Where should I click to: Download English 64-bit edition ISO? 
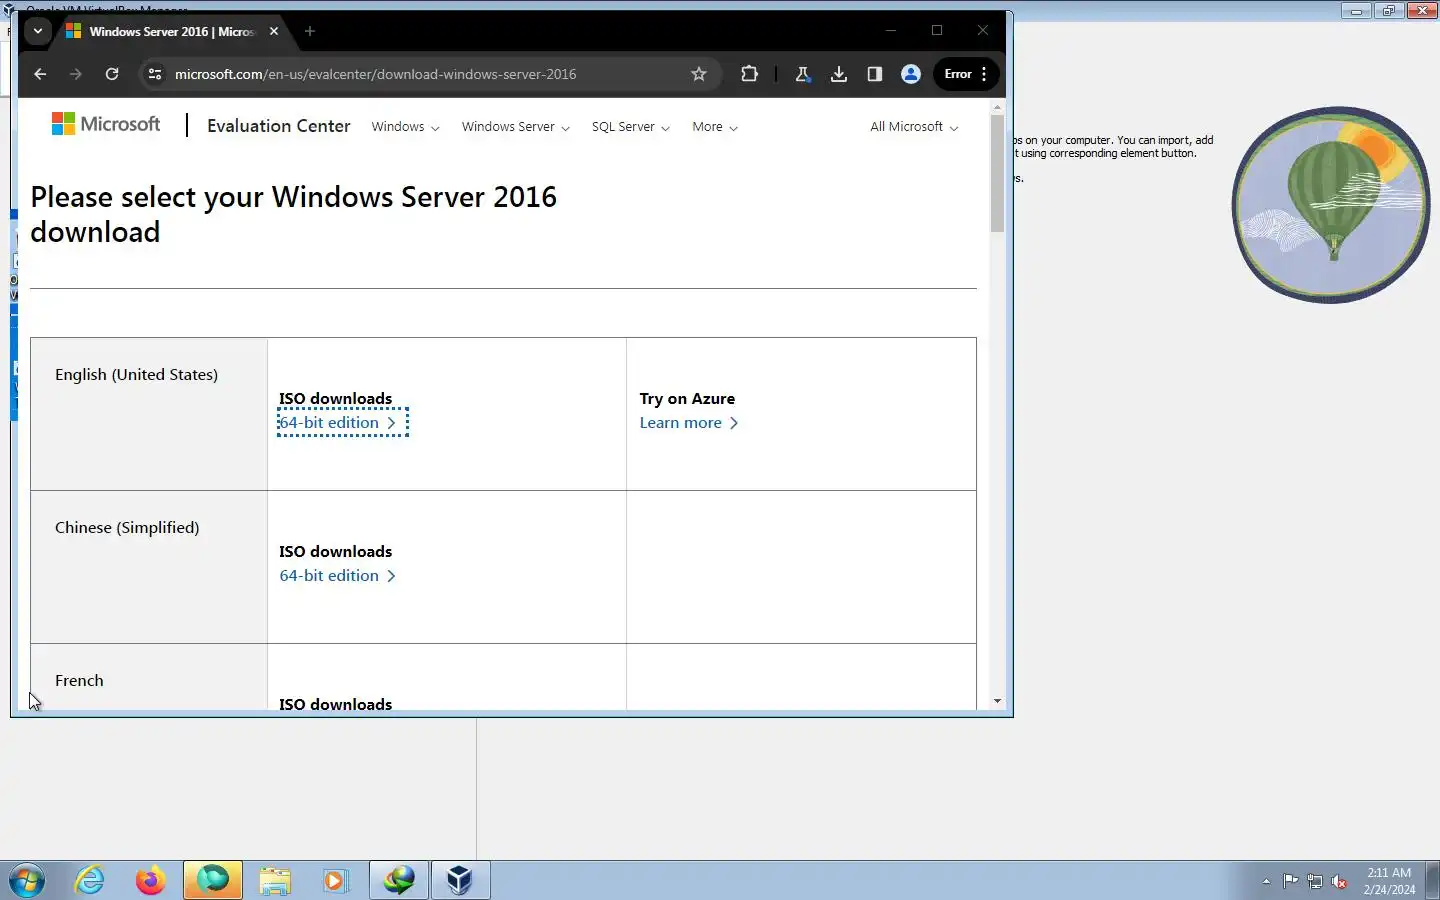[x=338, y=423]
